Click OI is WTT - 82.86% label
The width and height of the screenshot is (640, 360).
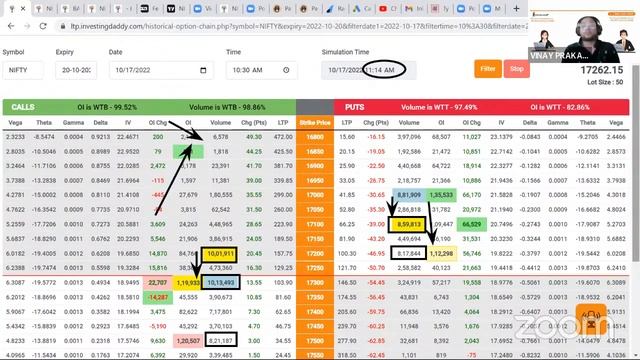point(560,107)
